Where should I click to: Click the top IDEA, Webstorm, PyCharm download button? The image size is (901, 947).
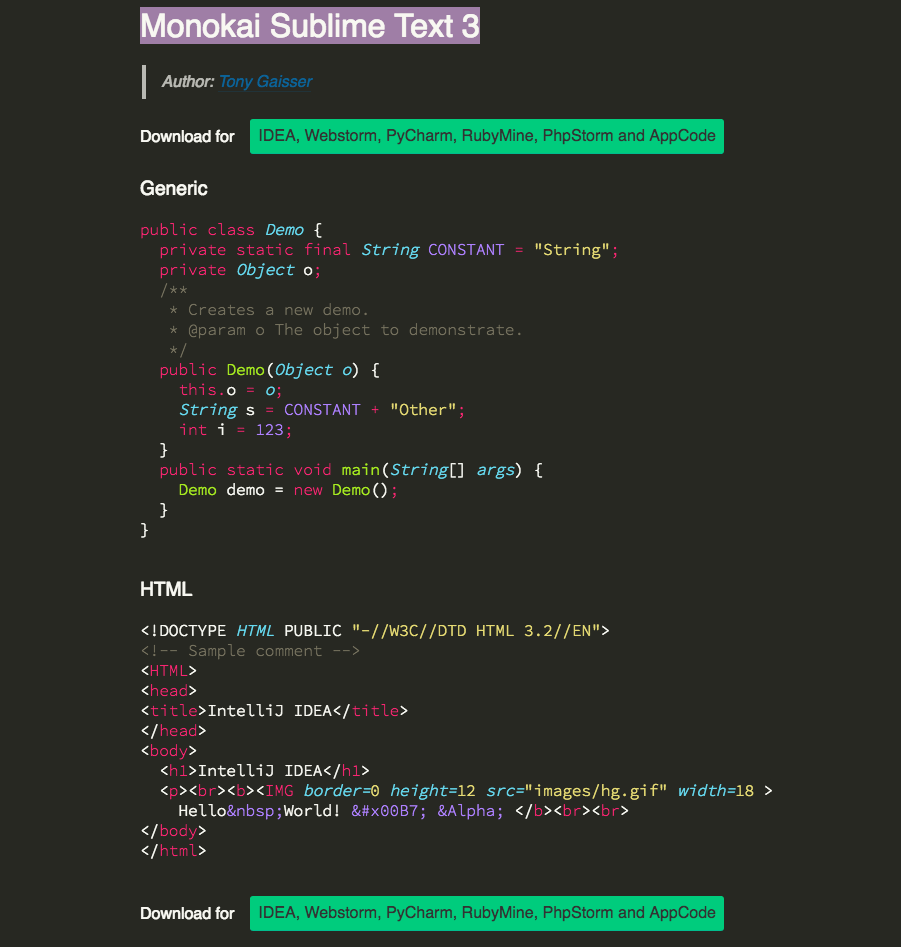(487, 136)
